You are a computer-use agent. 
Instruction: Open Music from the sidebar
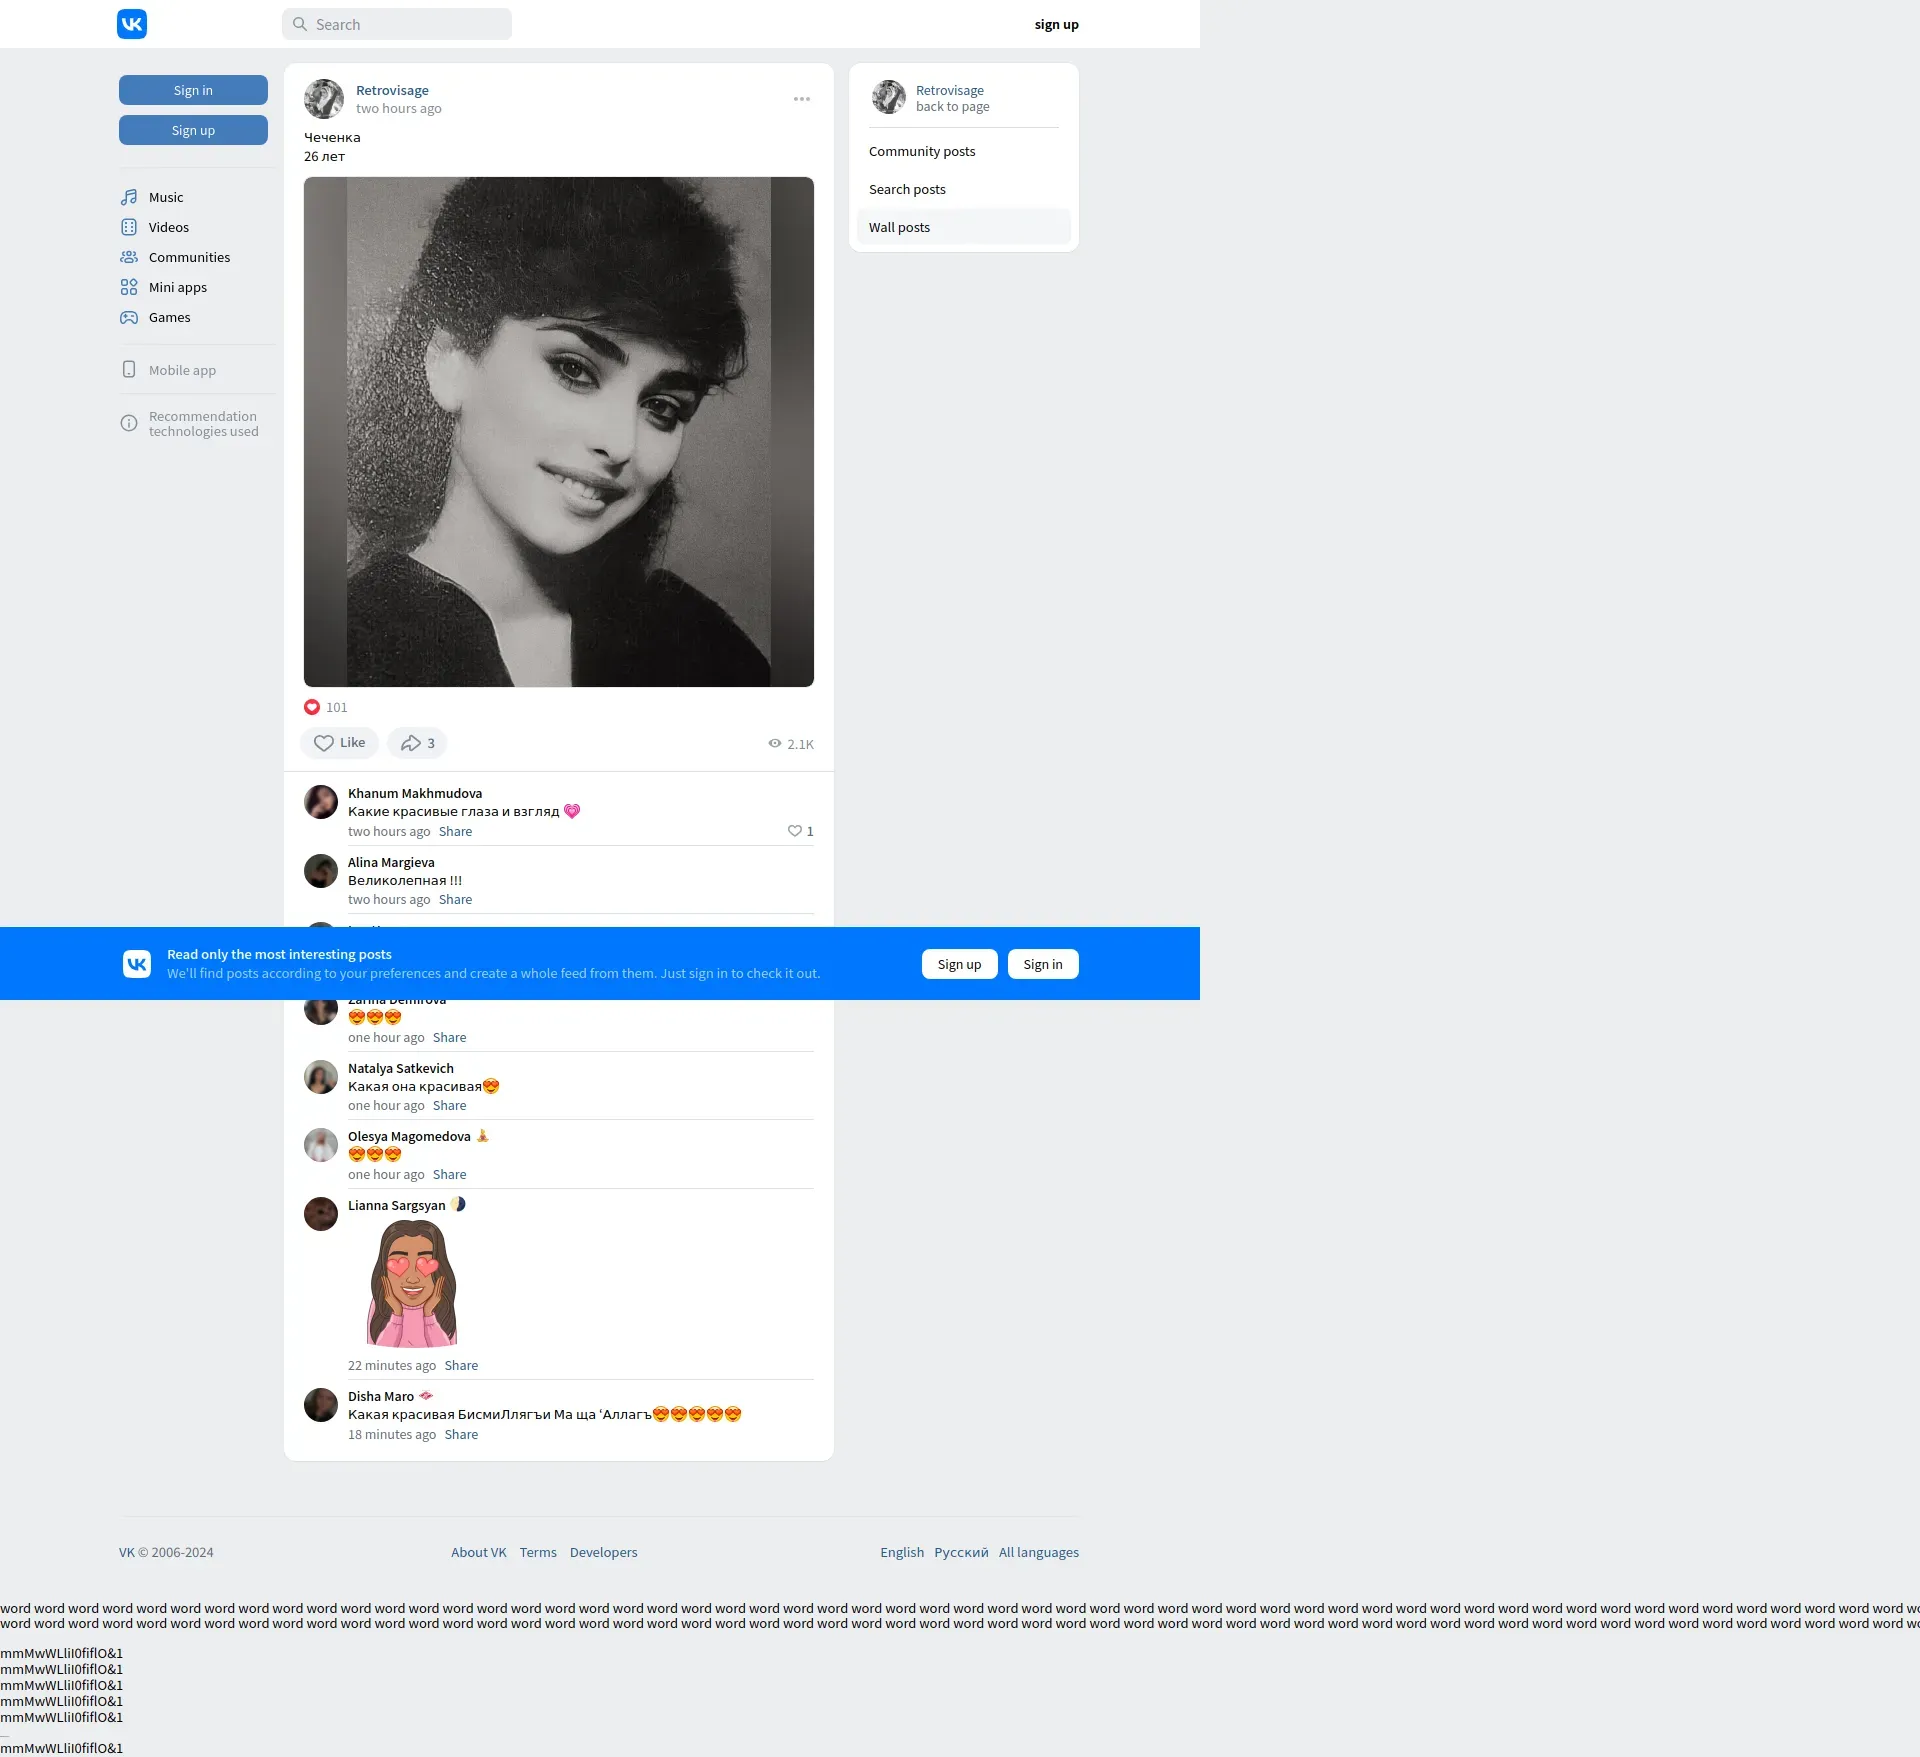click(x=165, y=197)
